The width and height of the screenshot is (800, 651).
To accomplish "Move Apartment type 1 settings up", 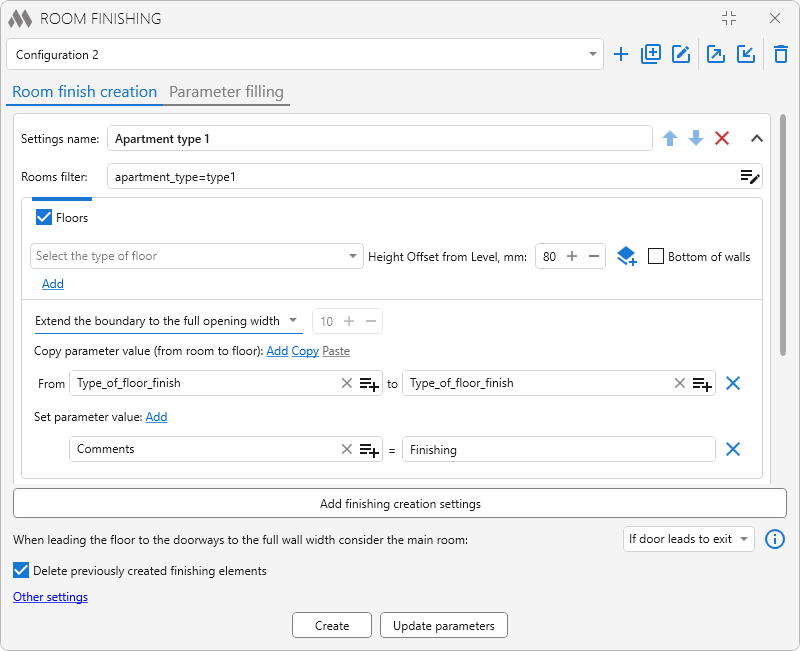I will pyautogui.click(x=670, y=138).
